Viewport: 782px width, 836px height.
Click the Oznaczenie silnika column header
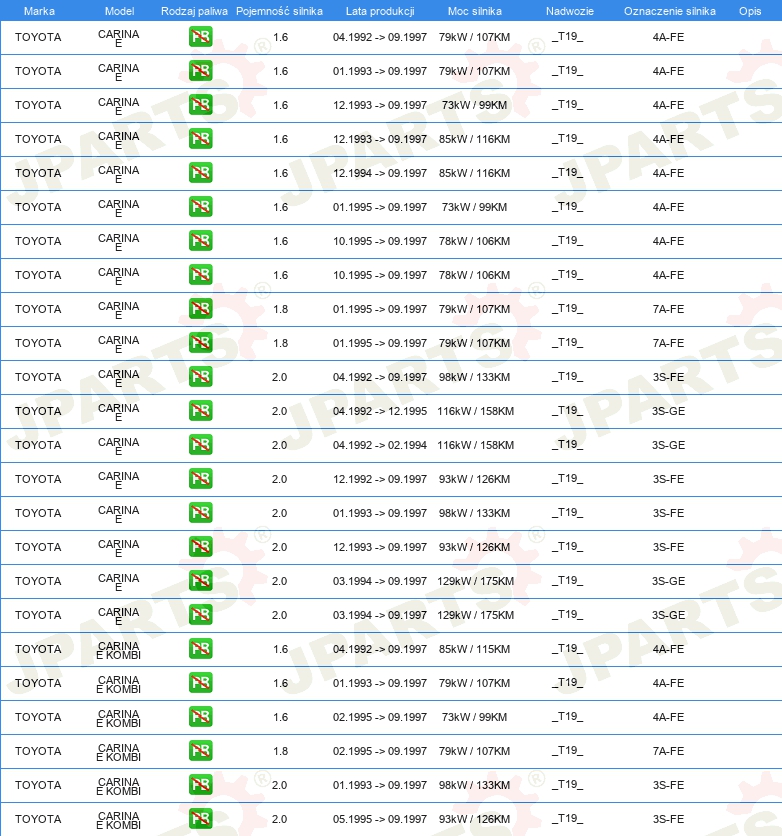(670, 11)
